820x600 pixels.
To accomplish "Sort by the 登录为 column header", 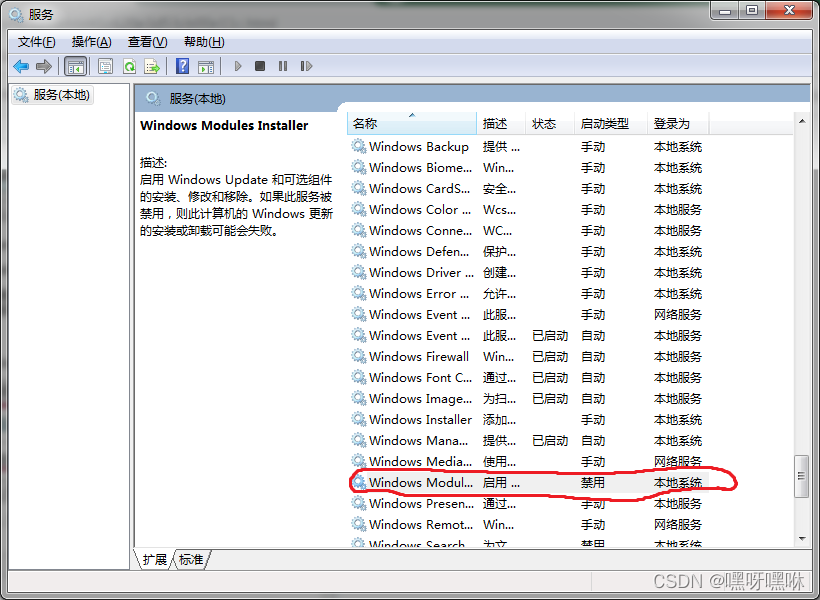I will 678,123.
